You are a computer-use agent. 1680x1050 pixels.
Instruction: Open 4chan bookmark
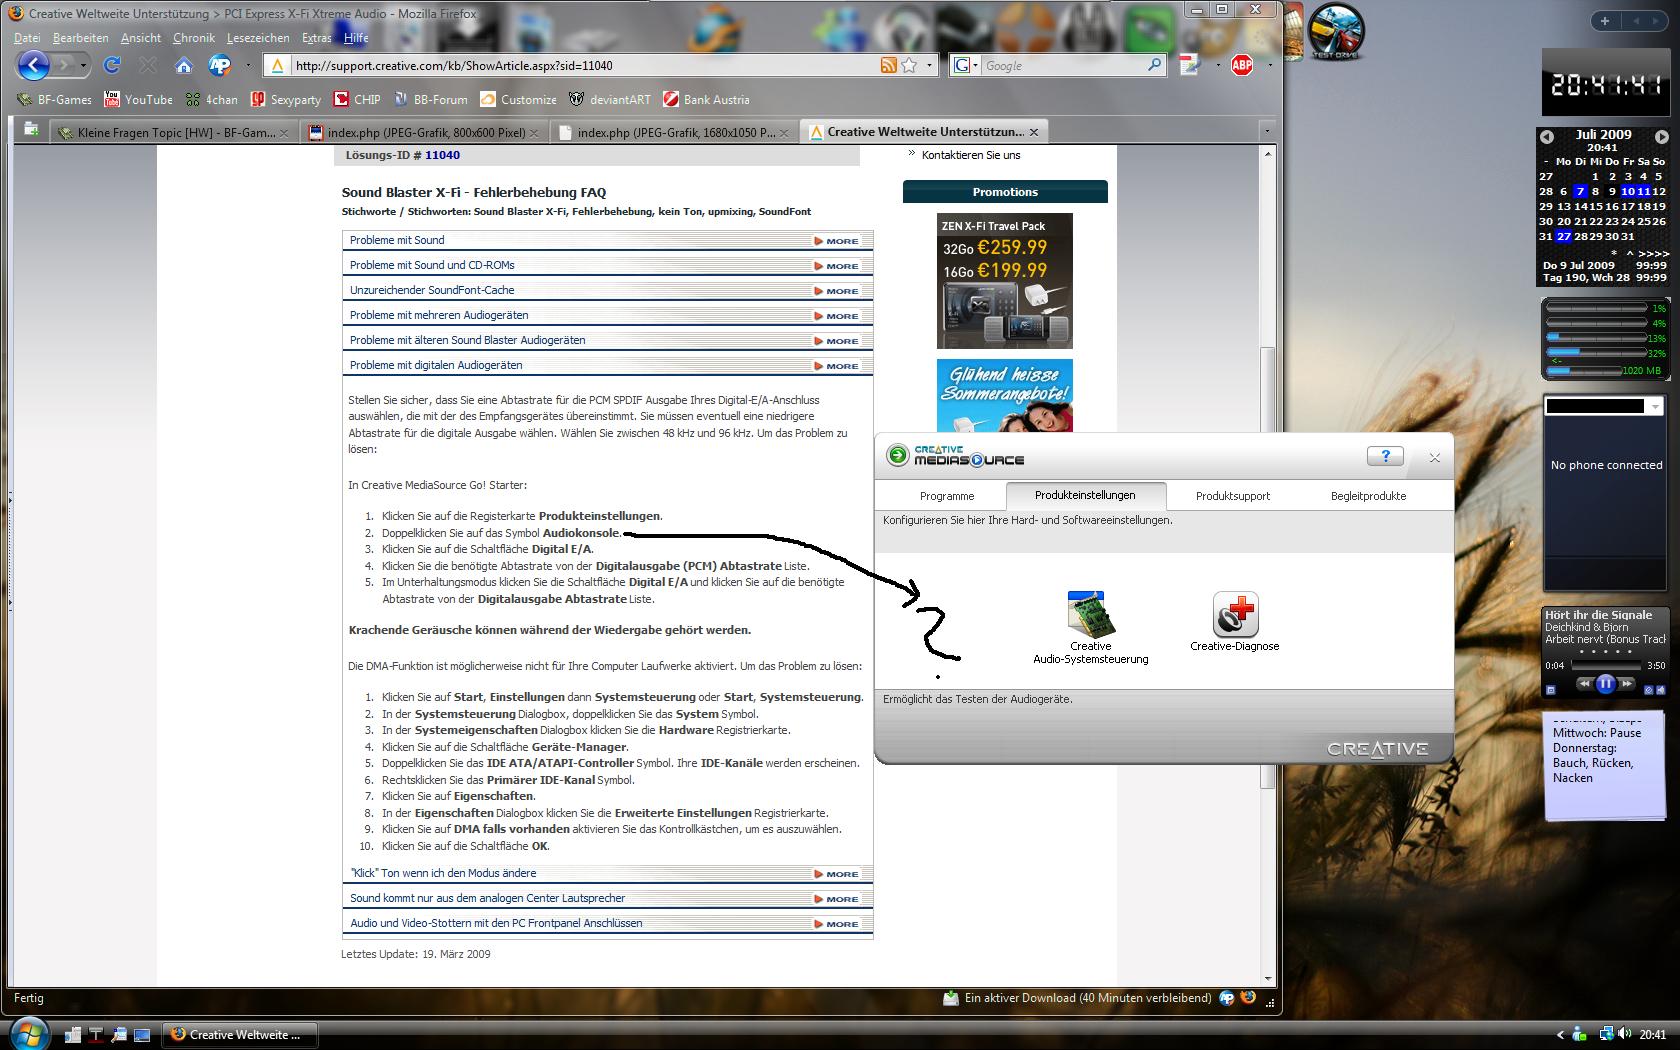click(x=212, y=99)
